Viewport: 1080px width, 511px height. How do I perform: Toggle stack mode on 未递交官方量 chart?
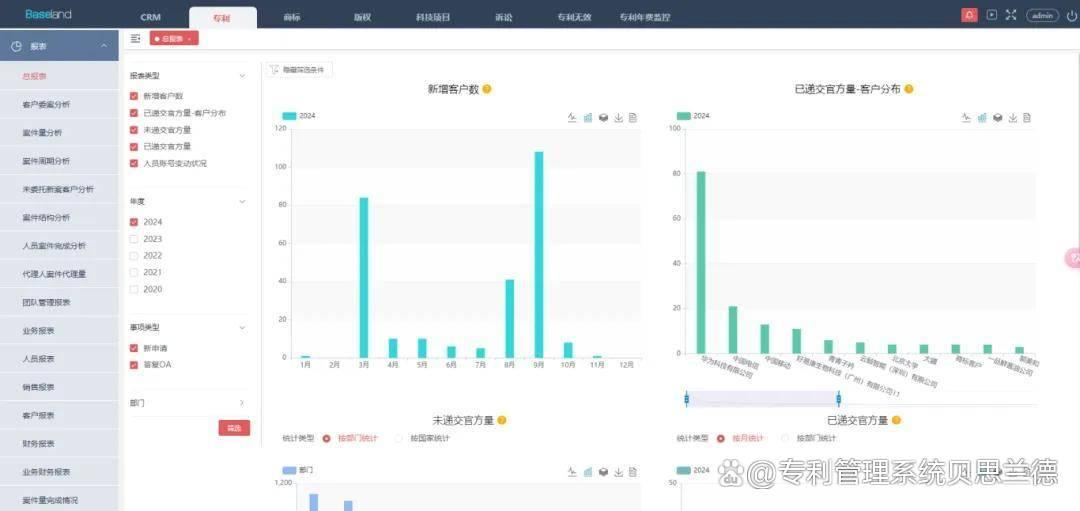[603, 472]
